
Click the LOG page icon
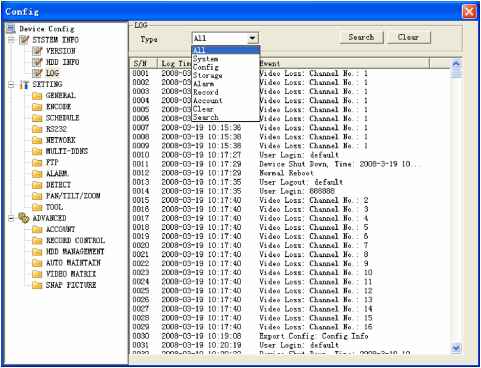pos(37,73)
